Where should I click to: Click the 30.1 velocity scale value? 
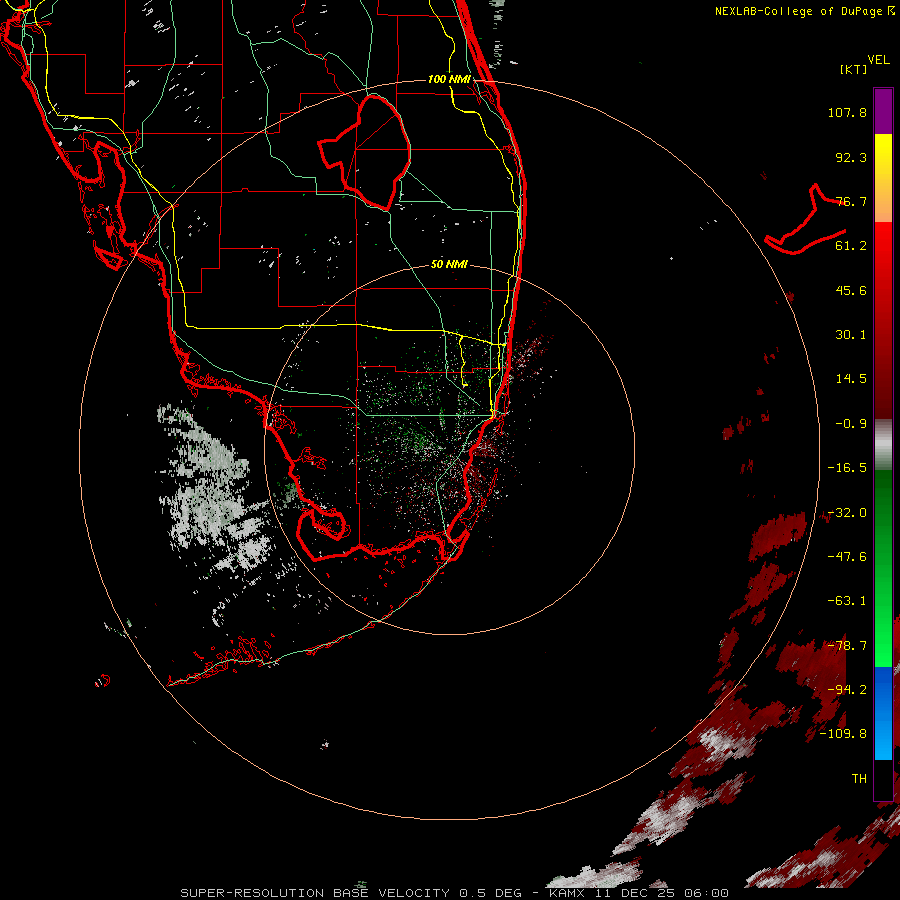[851, 335]
